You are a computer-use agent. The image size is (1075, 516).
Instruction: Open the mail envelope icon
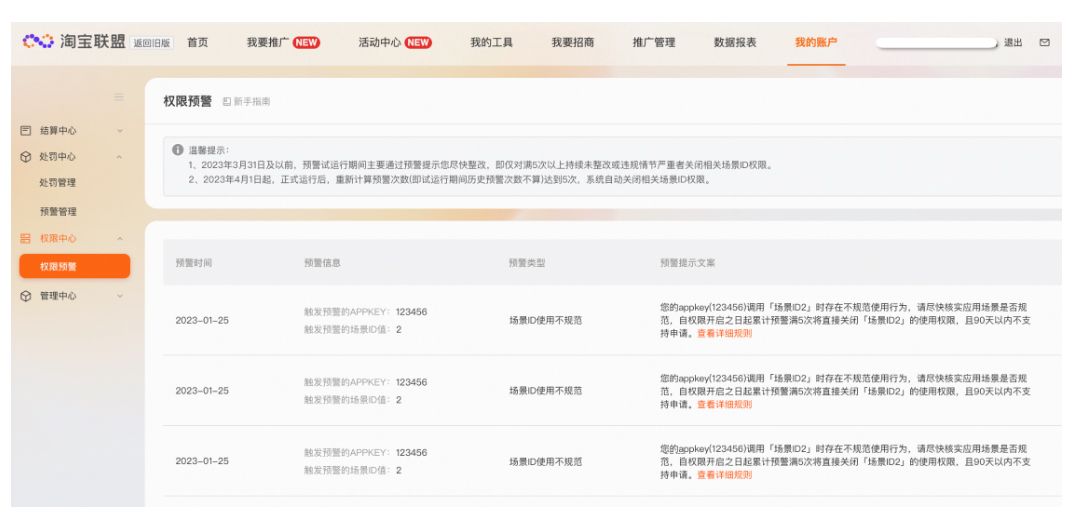[1044, 42]
